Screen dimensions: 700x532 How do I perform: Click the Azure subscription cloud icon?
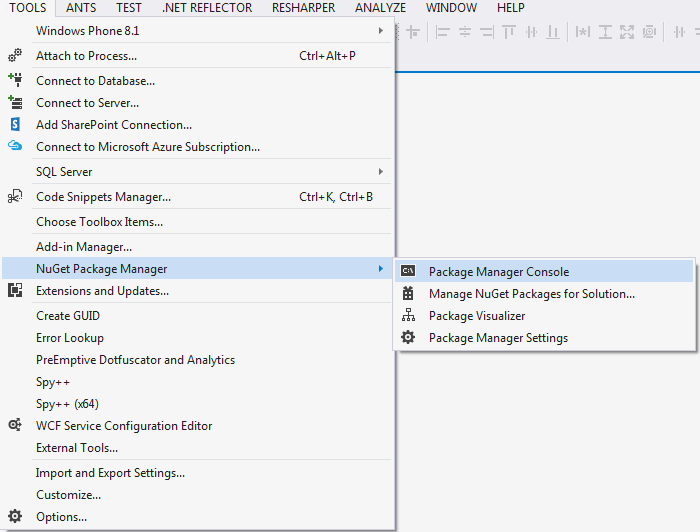tap(15, 145)
